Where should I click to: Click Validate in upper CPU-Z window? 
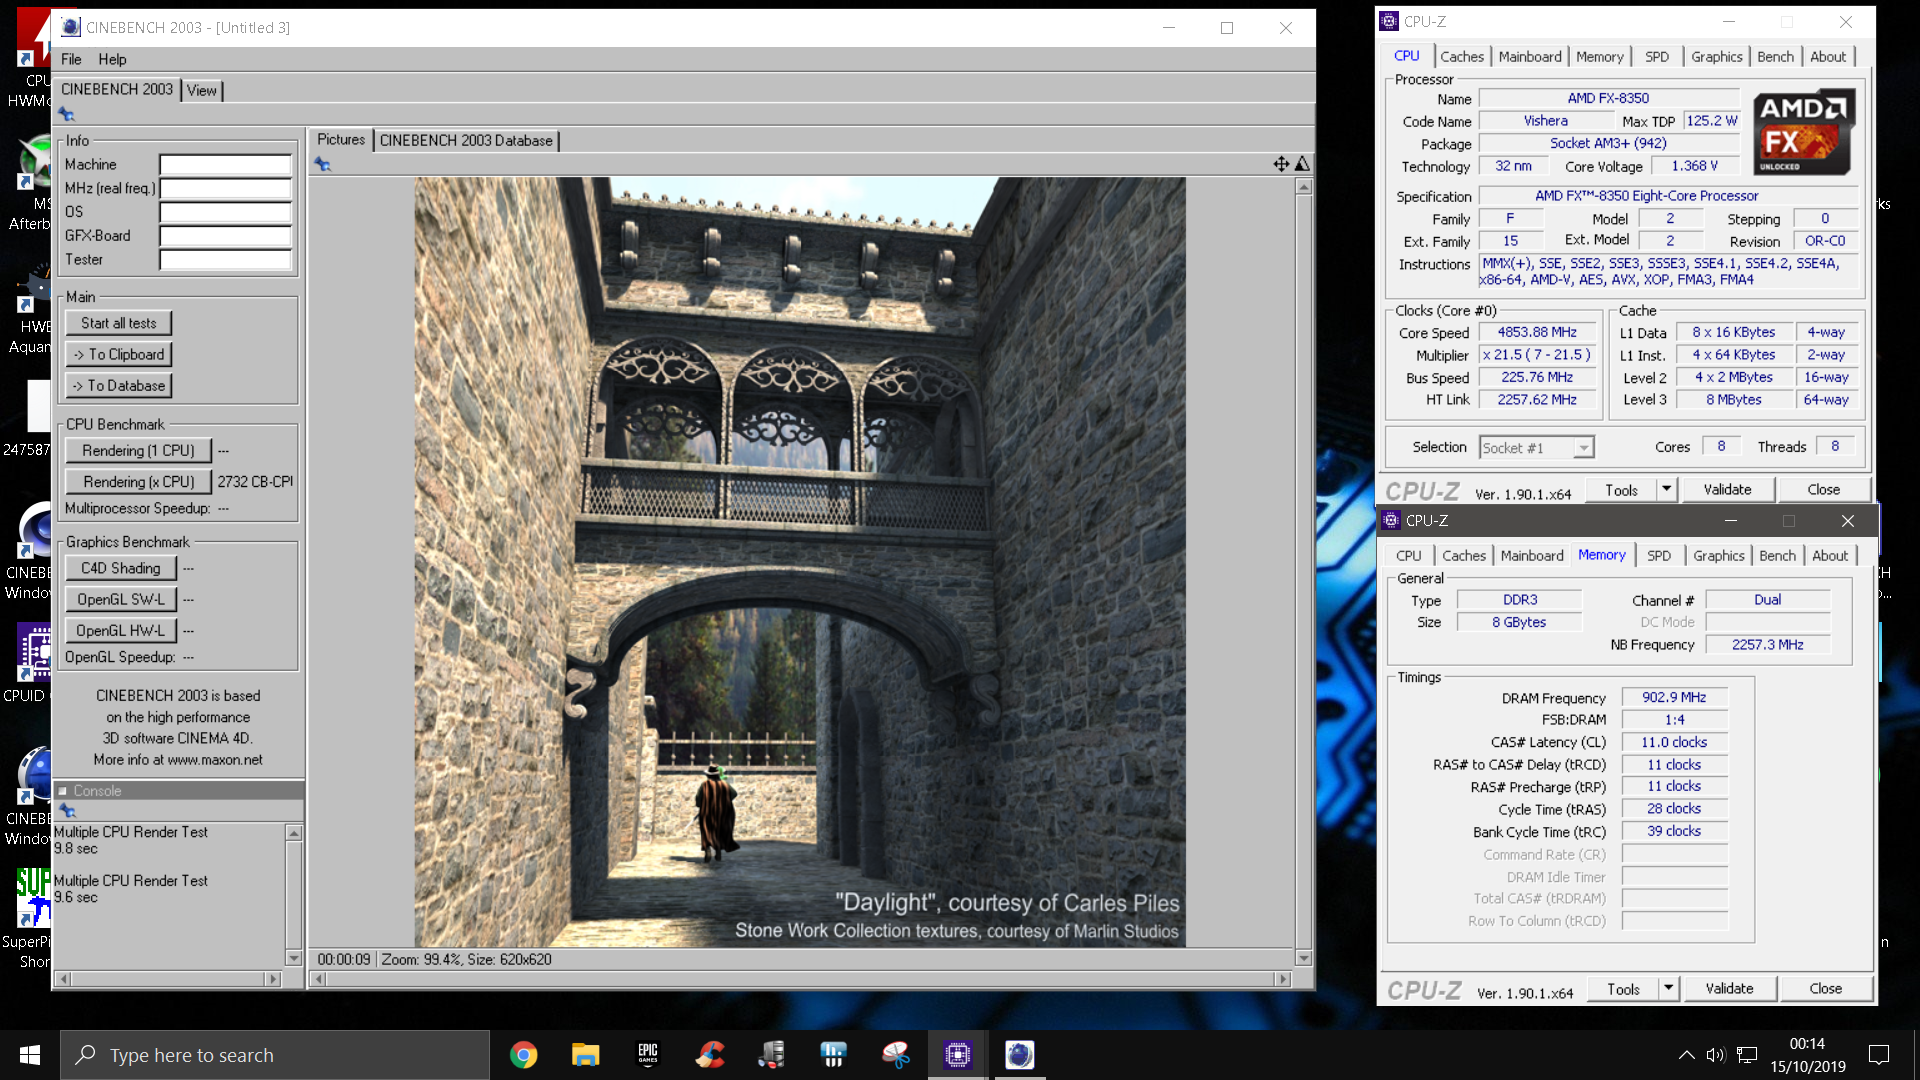[x=1727, y=489]
